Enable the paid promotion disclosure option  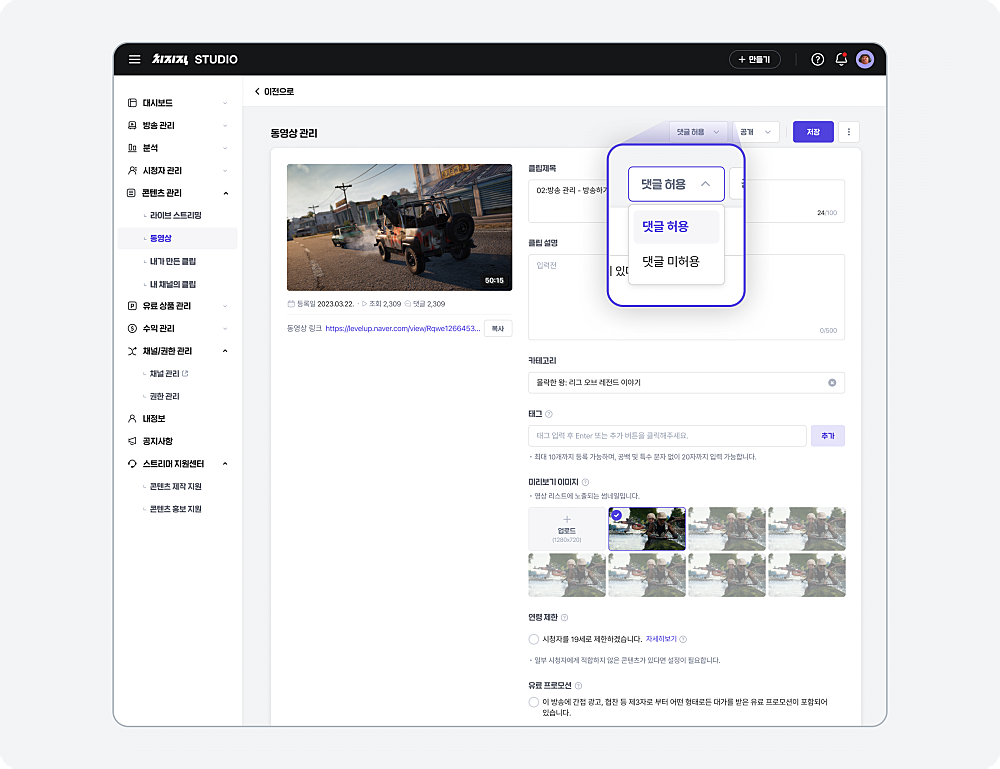534,703
